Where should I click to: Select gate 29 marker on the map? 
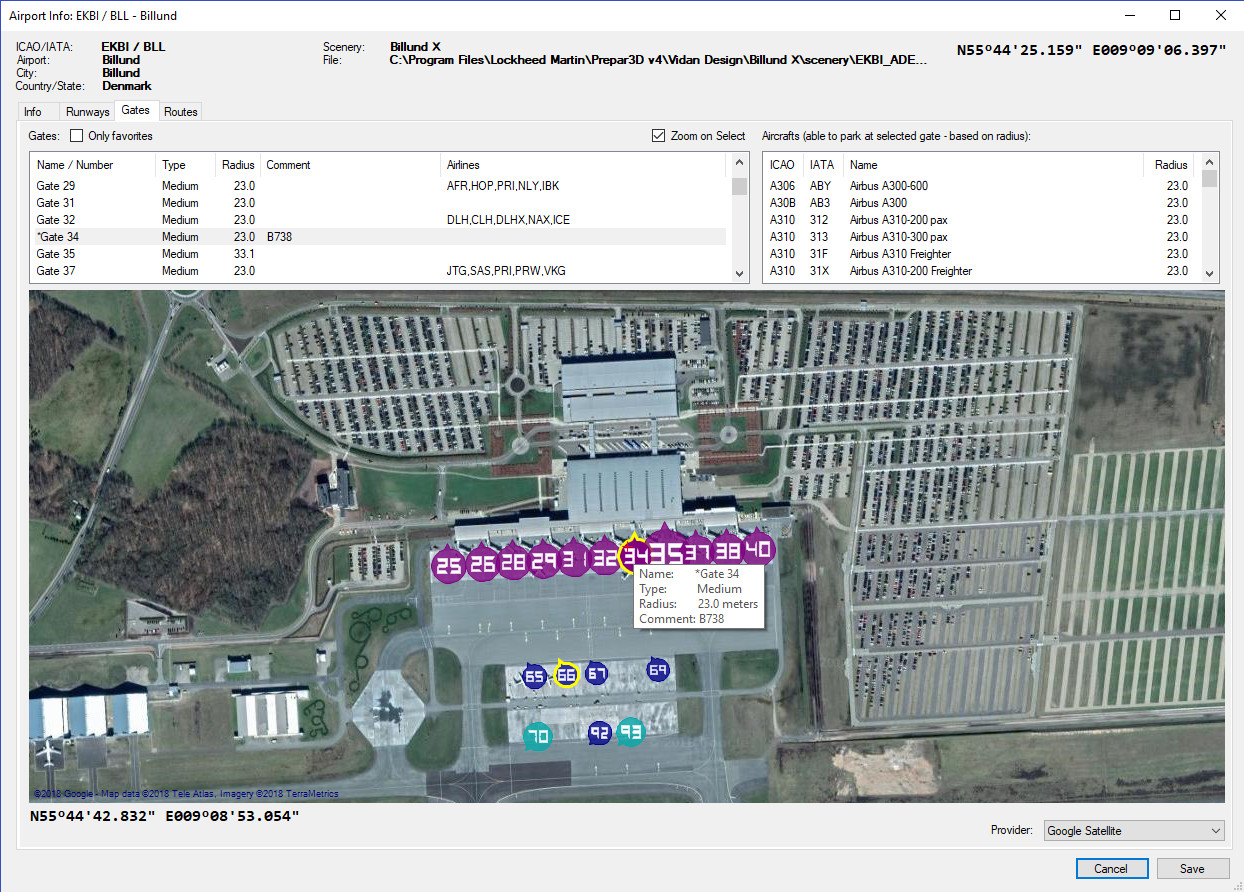click(544, 561)
